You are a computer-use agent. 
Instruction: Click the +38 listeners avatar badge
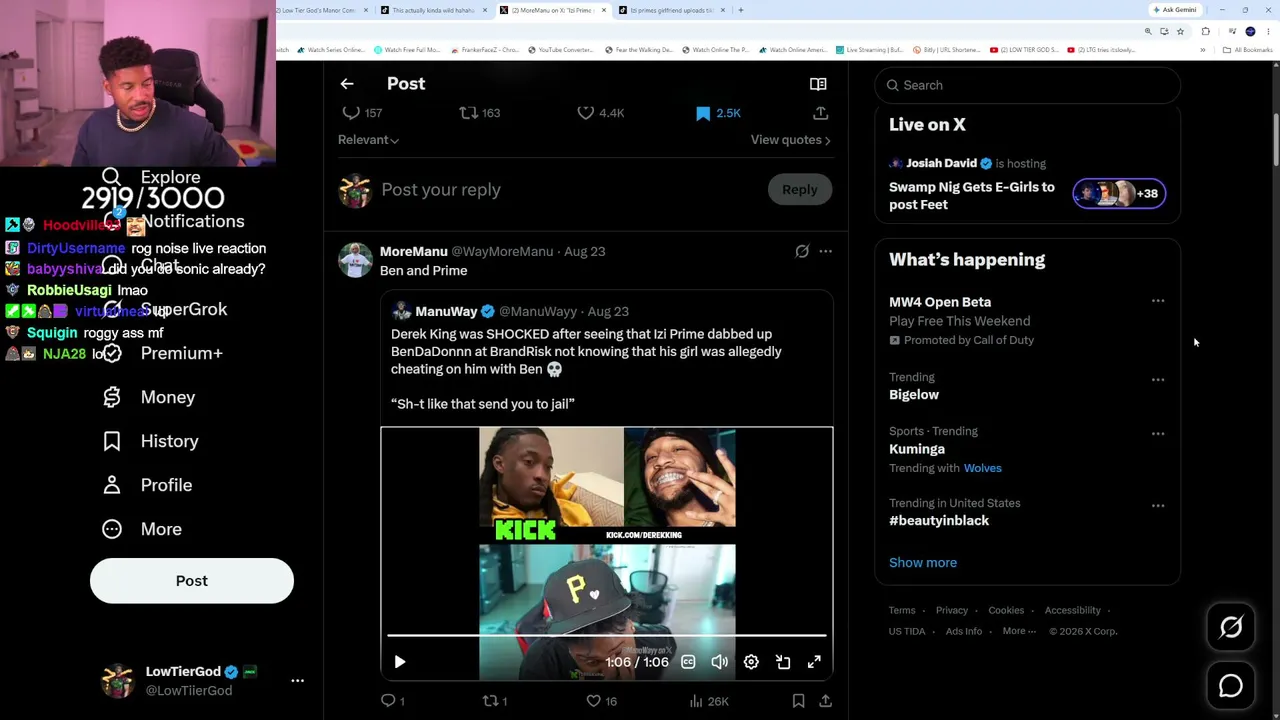(x=1119, y=194)
